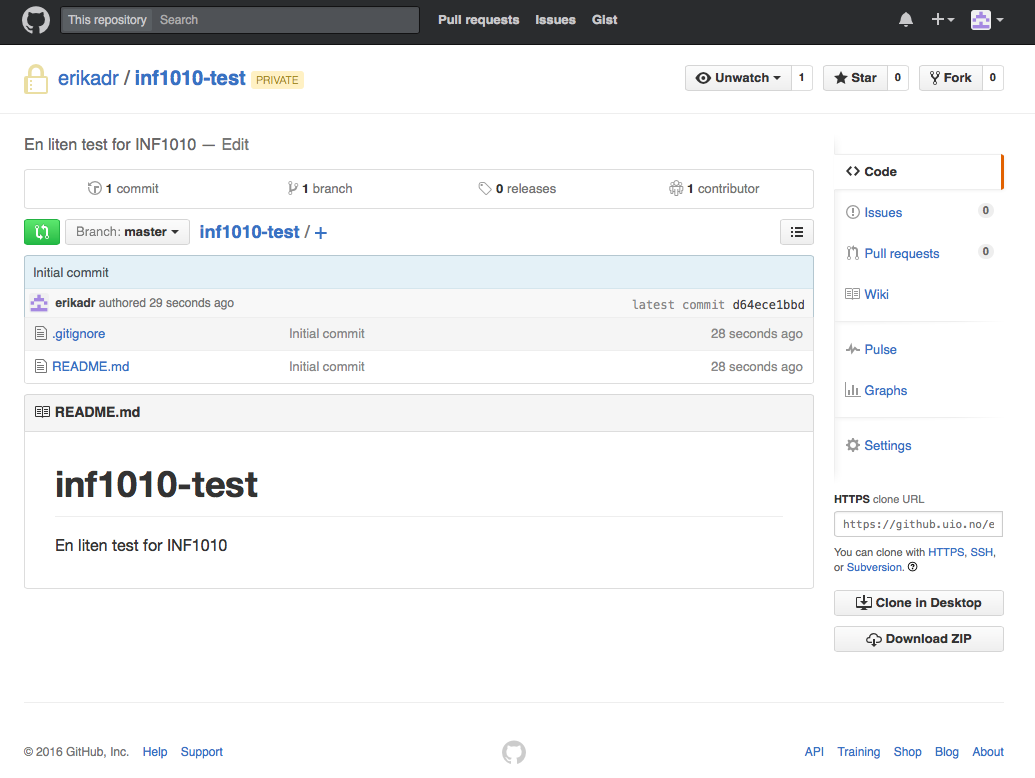Click the inf1010-test repository title
The height and width of the screenshot is (778, 1035).
190,78
